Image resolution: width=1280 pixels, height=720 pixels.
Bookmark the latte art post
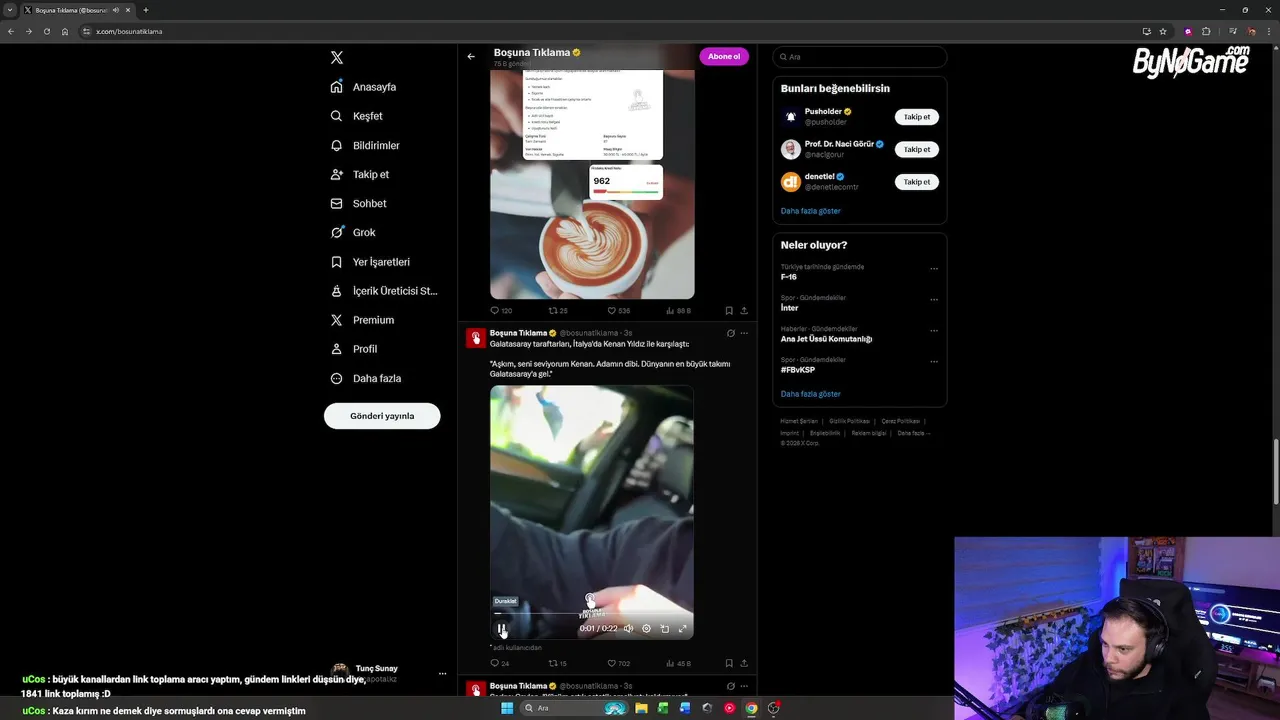[x=729, y=311]
